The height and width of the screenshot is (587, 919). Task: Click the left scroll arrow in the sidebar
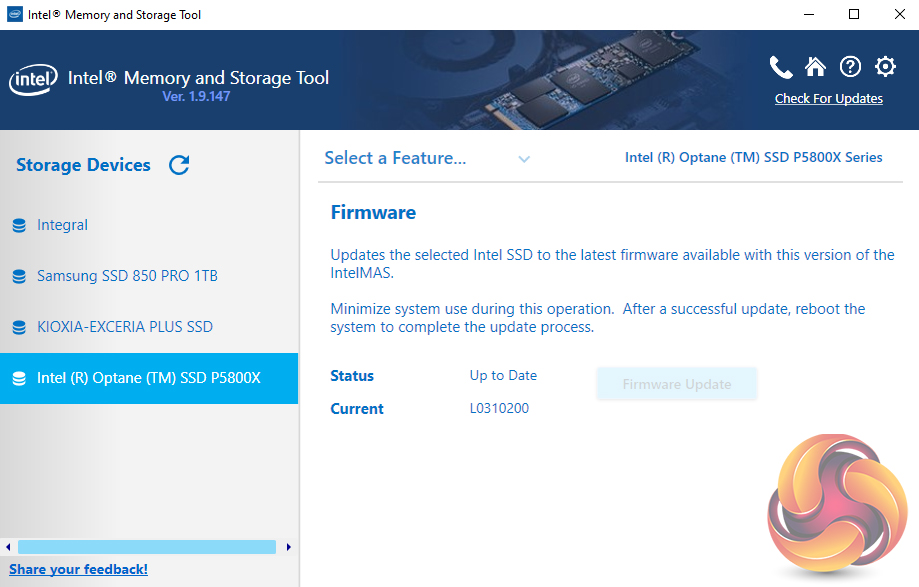tap(8, 547)
